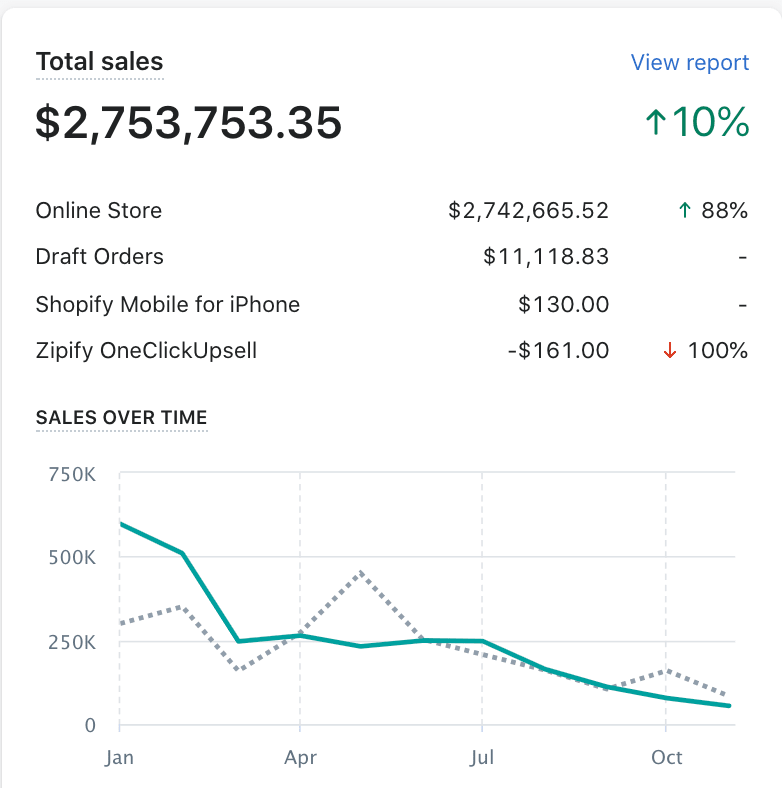Click the Total sales heading
Image resolution: width=782 pixels, height=788 pixels.
[x=99, y=62]
